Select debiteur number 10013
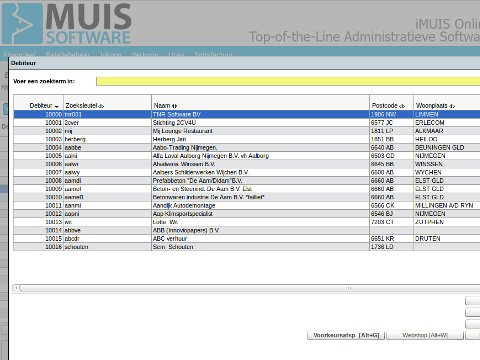This screenshot has width=480, height=360. pos(54,222)
